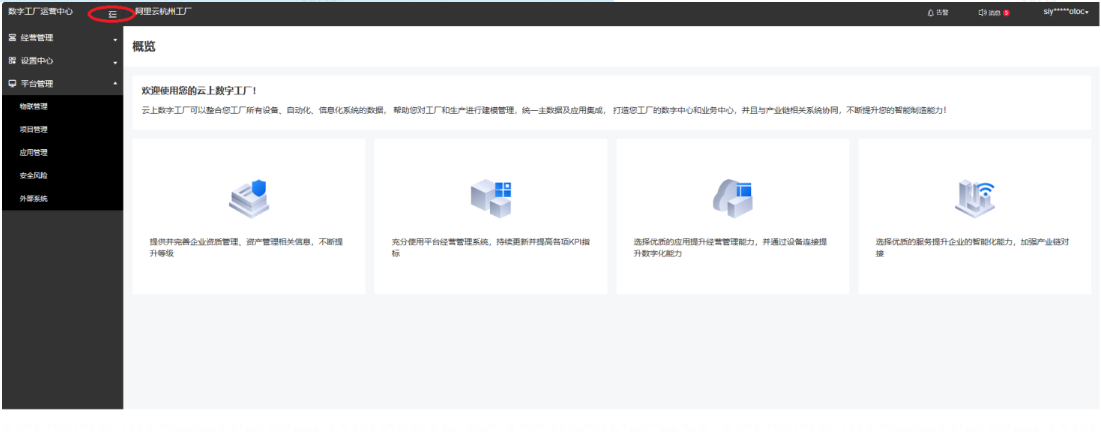Open the 消息 messages speaker icon
The image size is (1101, 432).
(x=982, y=13)
